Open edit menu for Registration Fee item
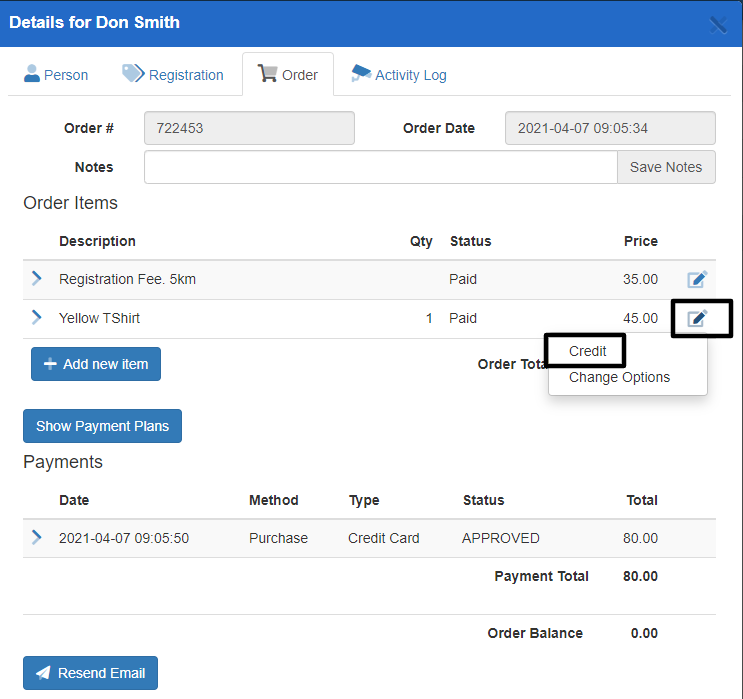The image size is (743, 699). [697, 279]
